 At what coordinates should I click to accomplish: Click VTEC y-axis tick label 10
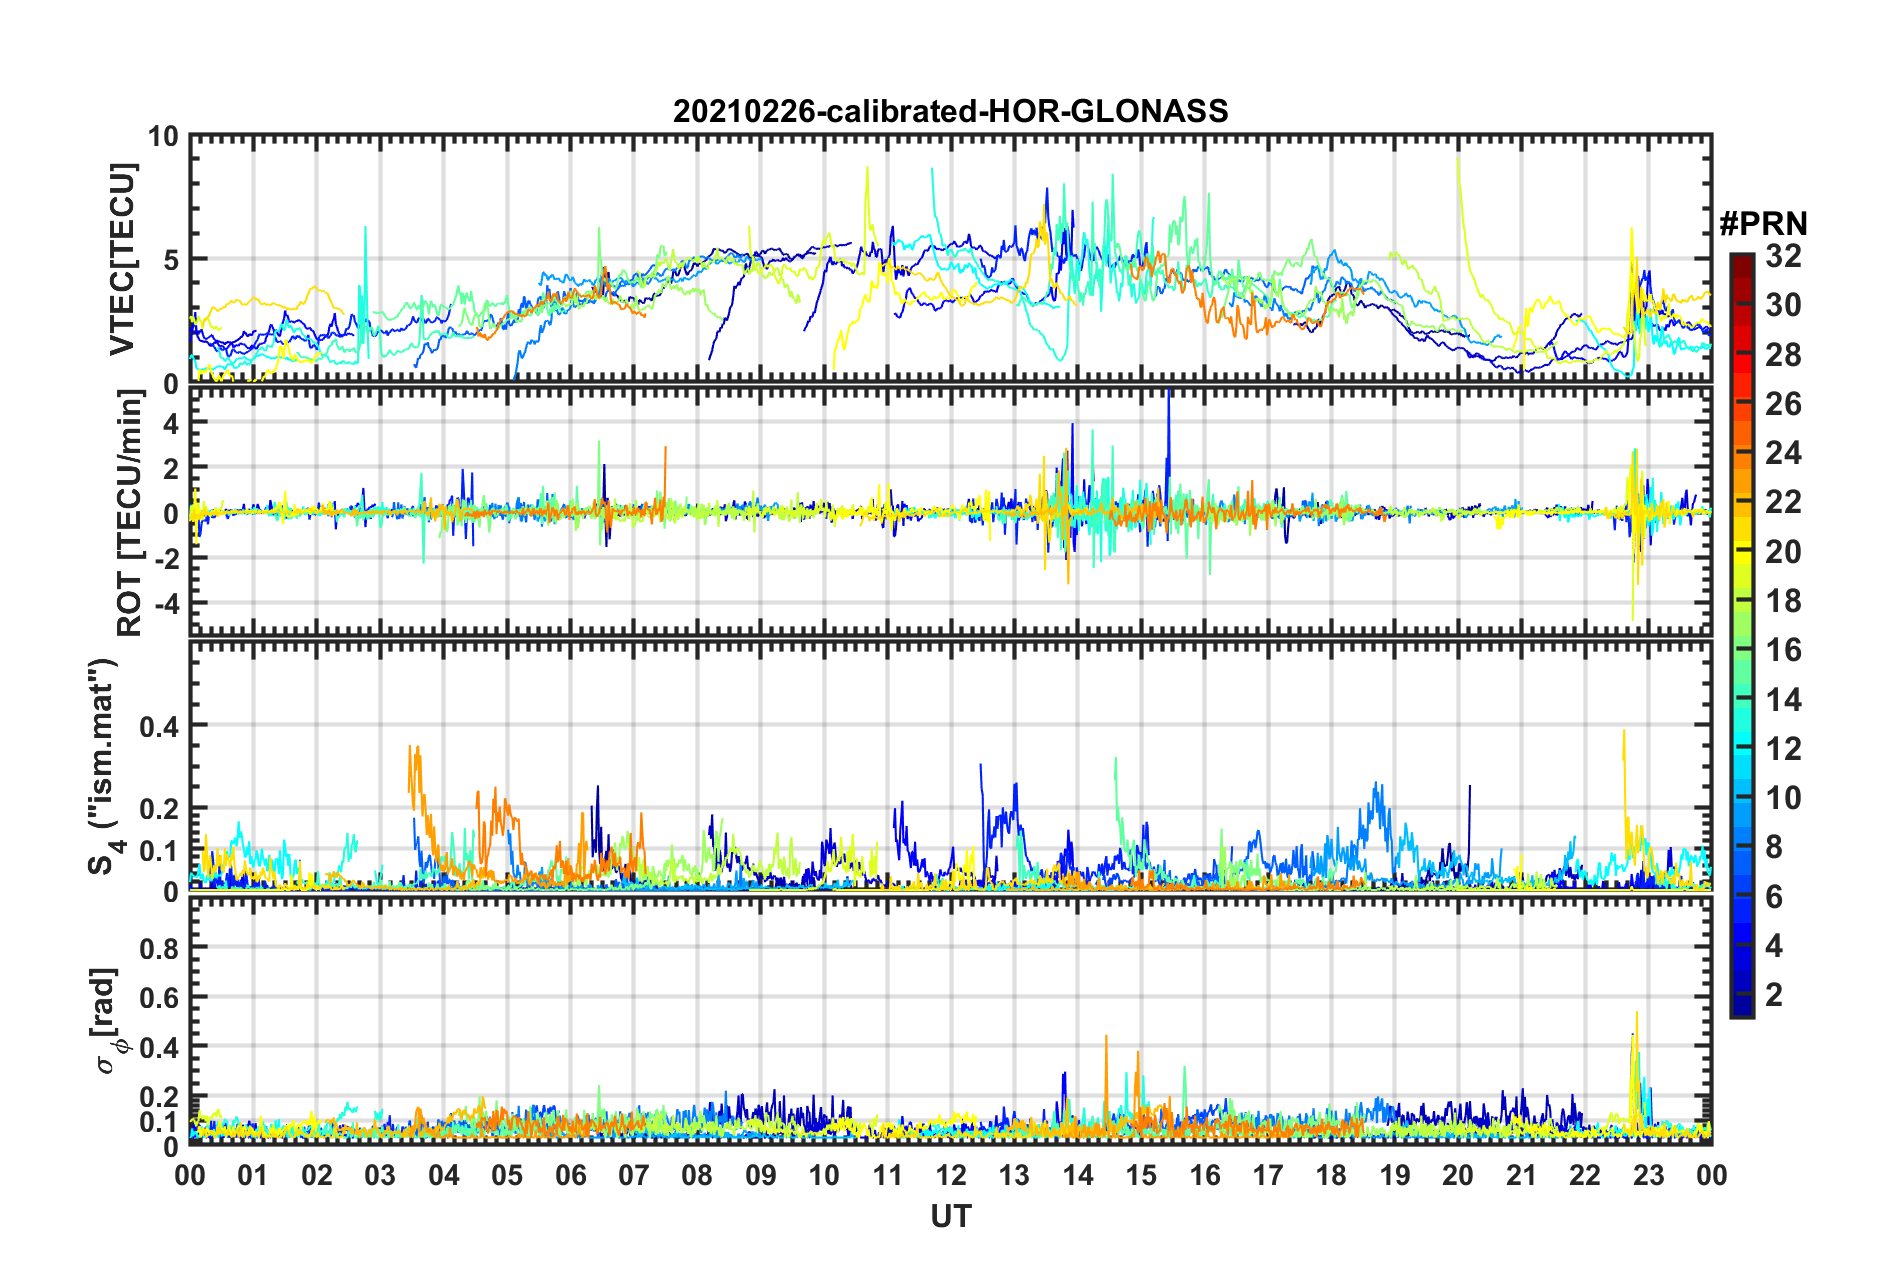[163, 137]
